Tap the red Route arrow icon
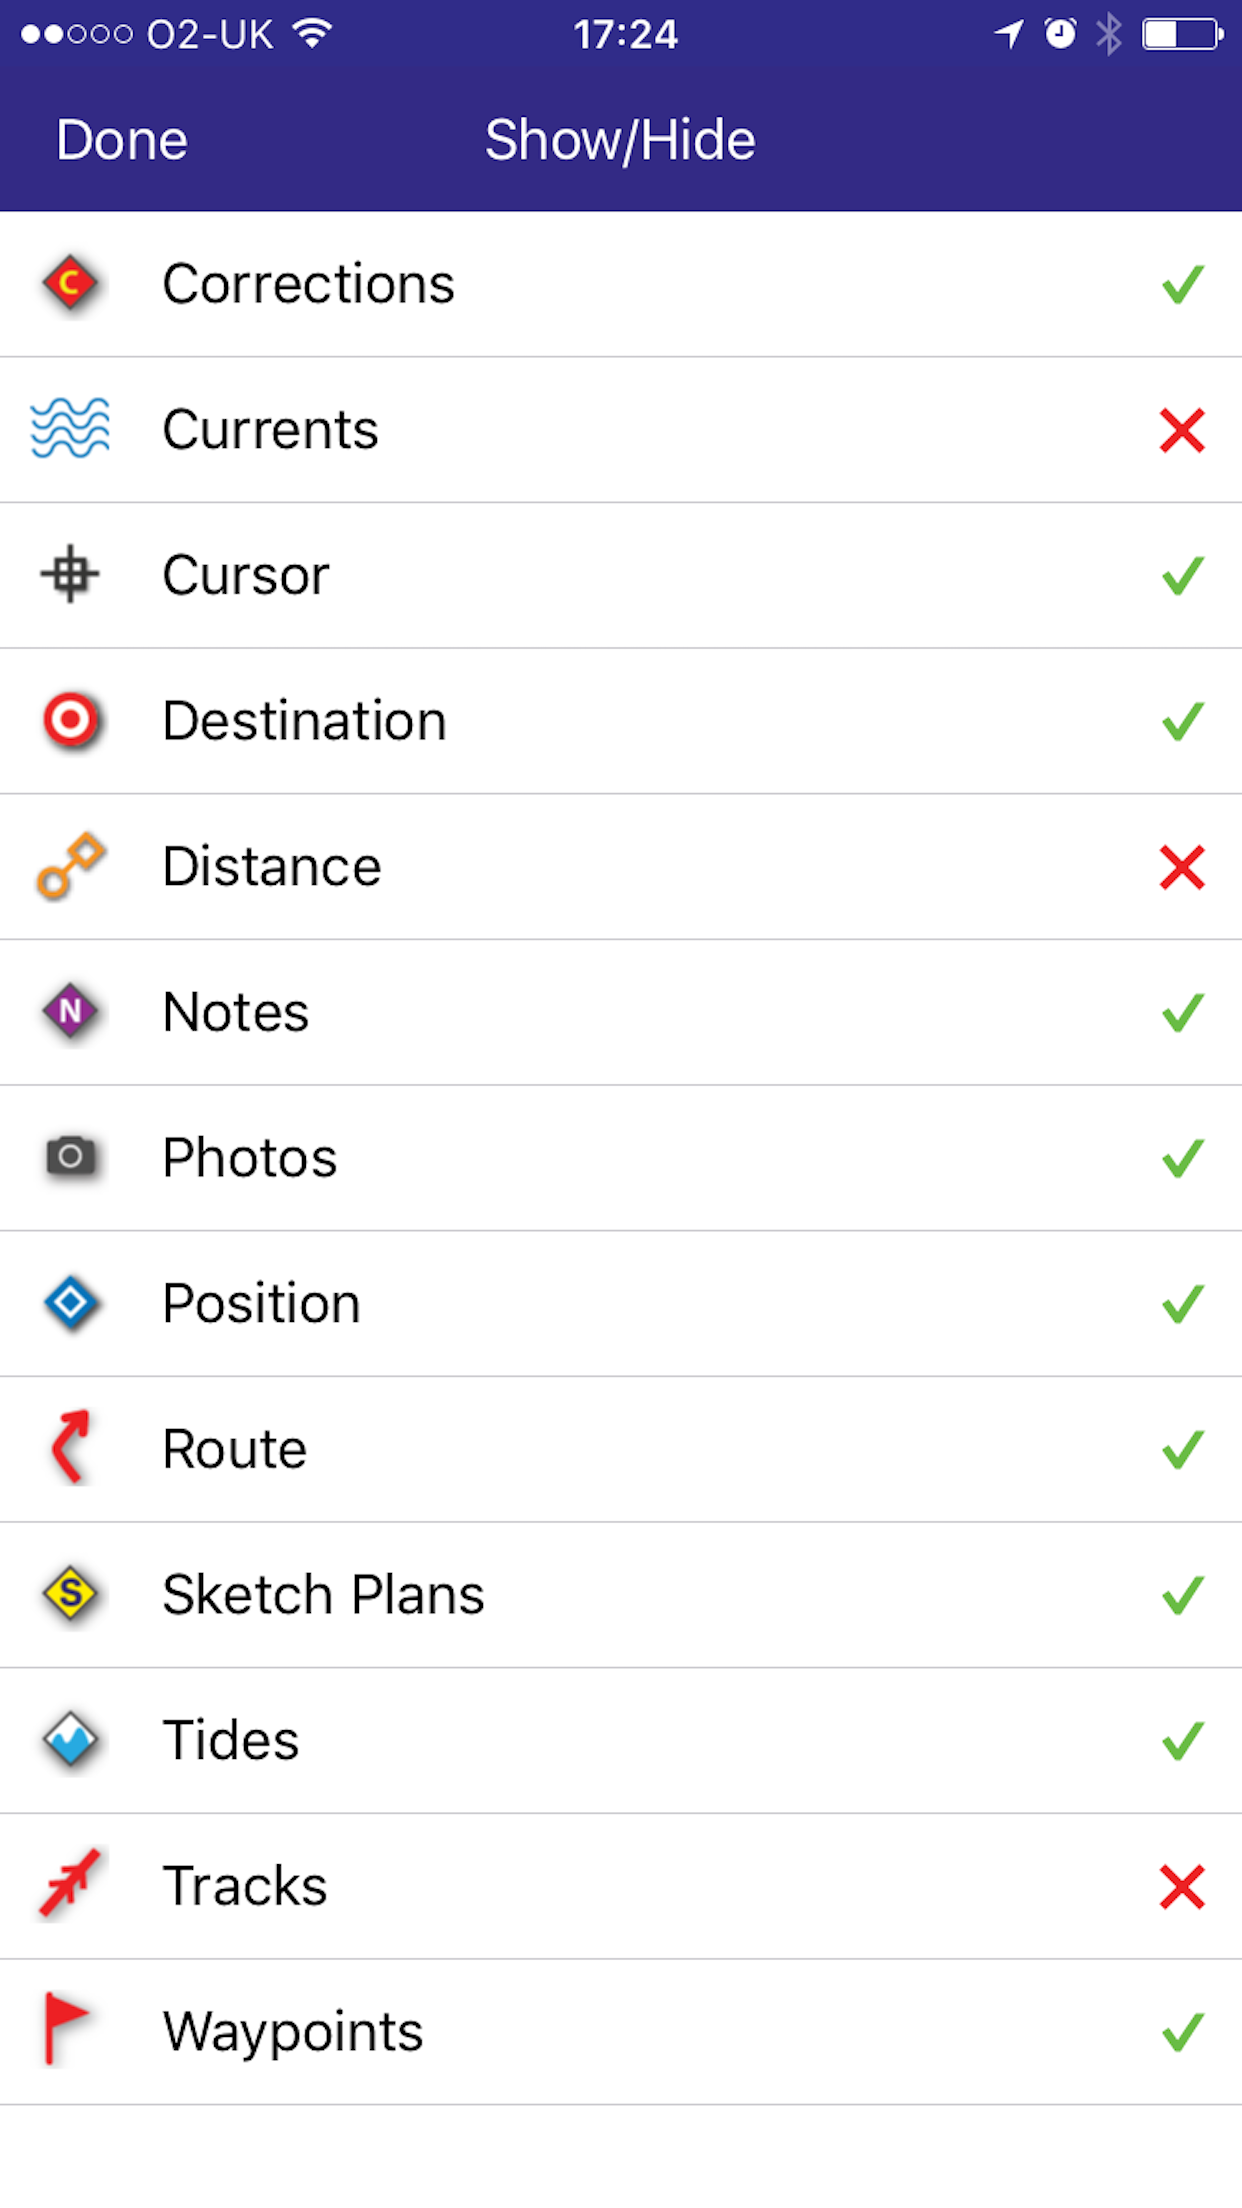Screen dimensions: 1242x2208 (x=70, y=1448)
